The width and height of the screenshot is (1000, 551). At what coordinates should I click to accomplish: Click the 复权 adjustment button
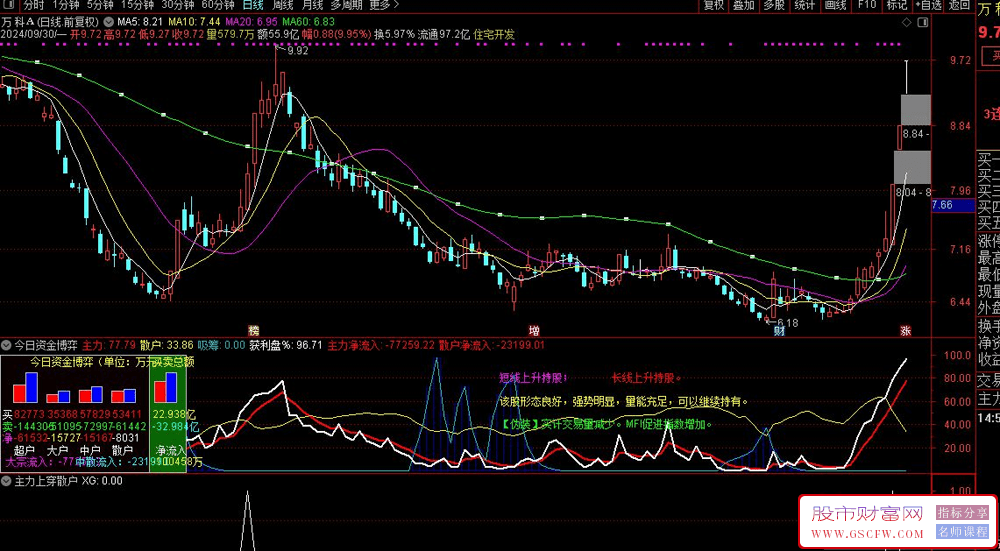(x=714, y=5)
